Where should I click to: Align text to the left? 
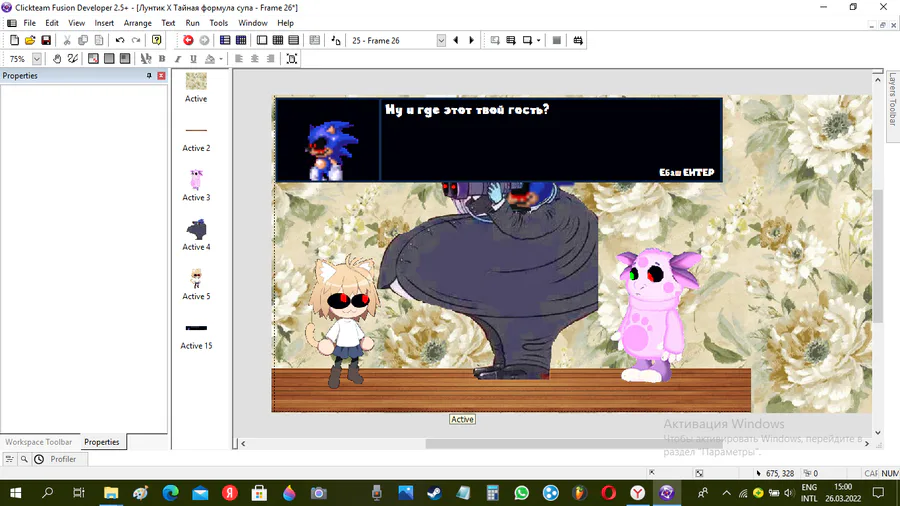[239, 59]
